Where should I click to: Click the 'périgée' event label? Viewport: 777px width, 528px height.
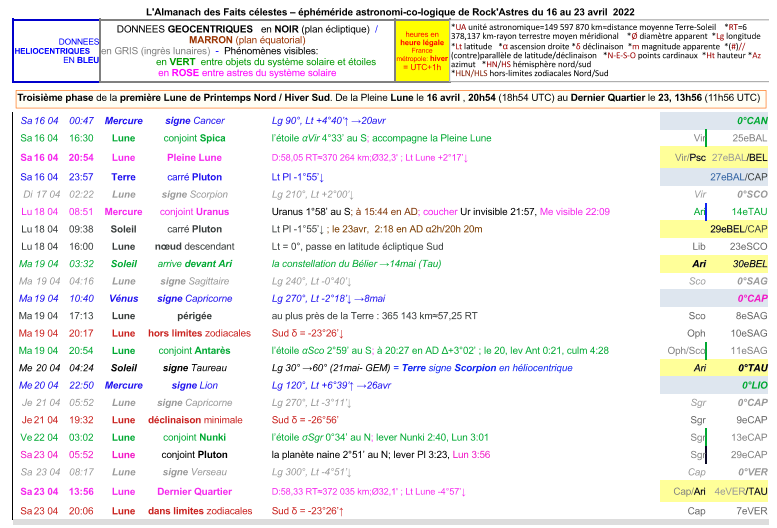196,316
